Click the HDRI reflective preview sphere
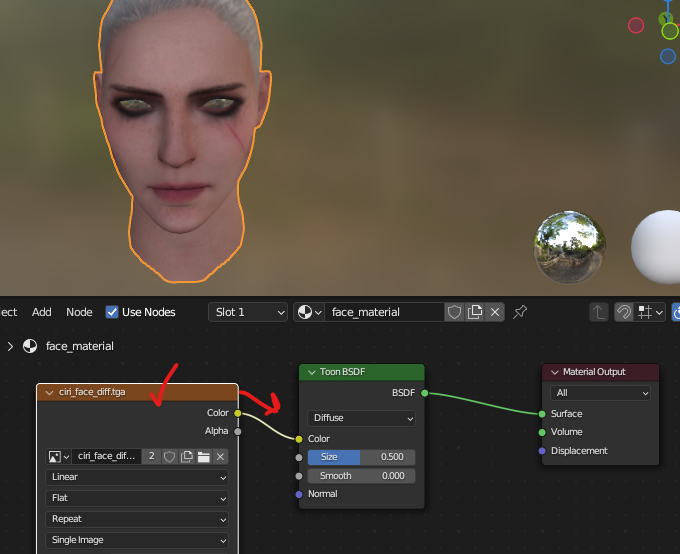 point(569,247)
